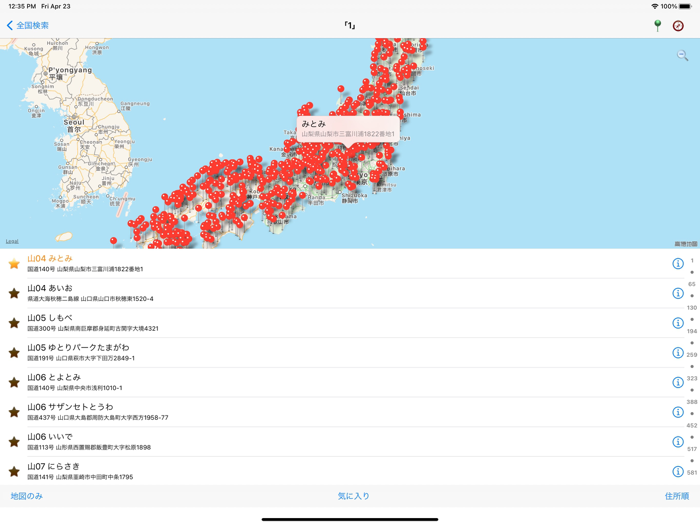Open info for 山06 いいで
Image resolution: width=700 pixels, height=525 pixels.
pyautogui.click(x=677, y=442)
